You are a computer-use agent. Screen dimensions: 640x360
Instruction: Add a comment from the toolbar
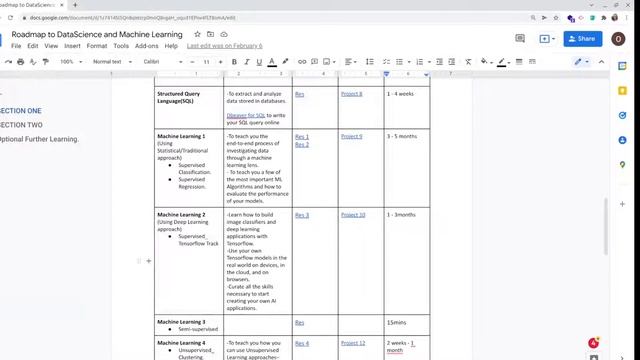pos(314,62)
